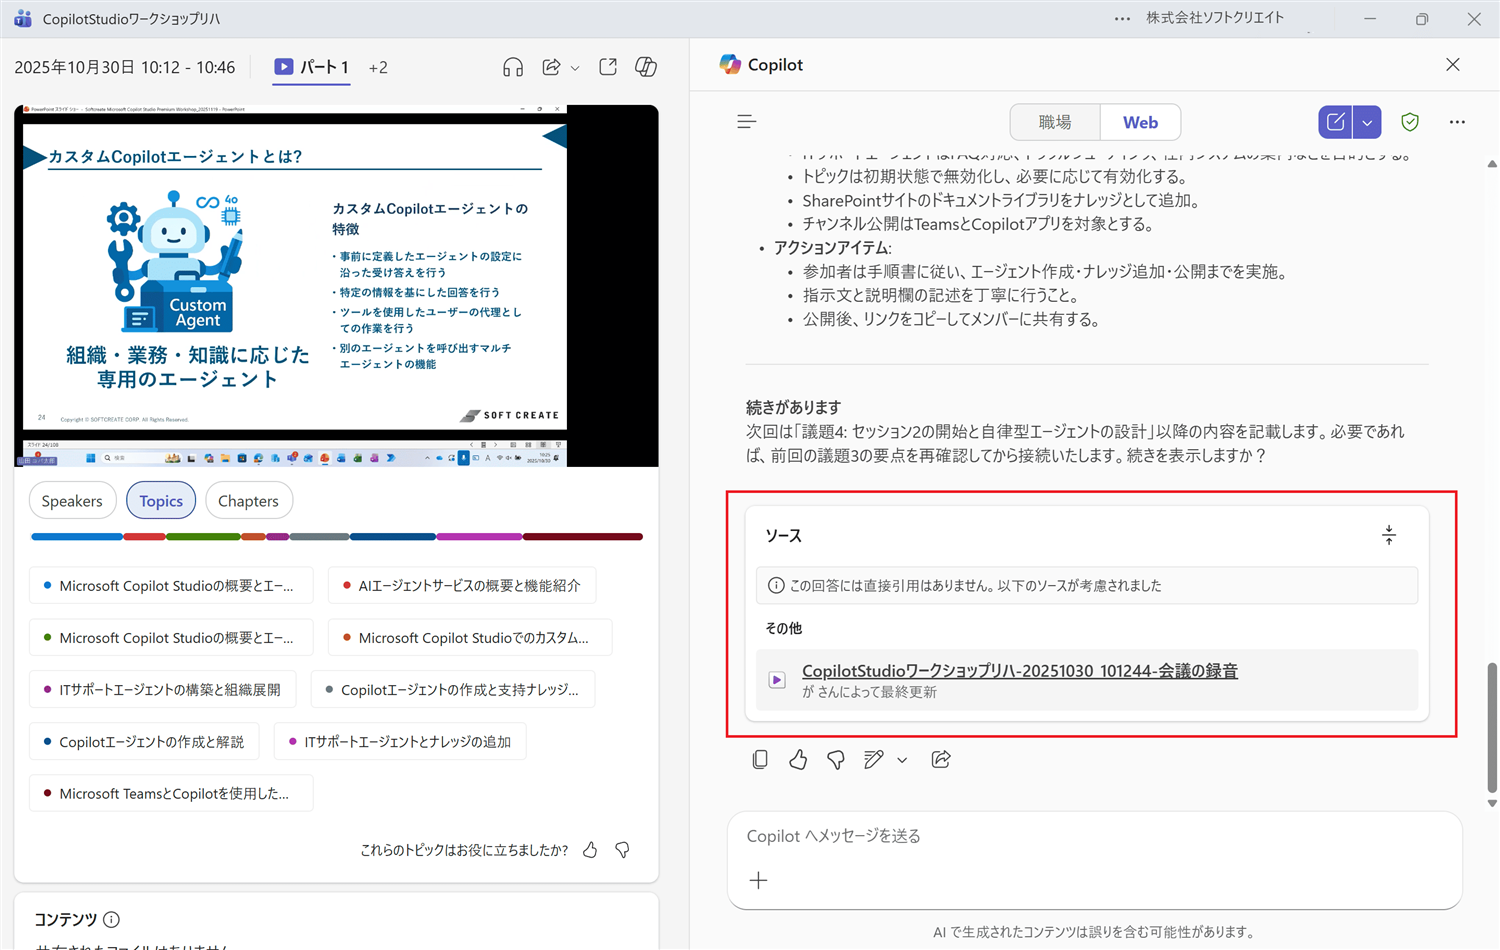Copy the Copilot response
Image resolution: width=1500 pixels, height=950 pixels.
(x=760, y=759)
